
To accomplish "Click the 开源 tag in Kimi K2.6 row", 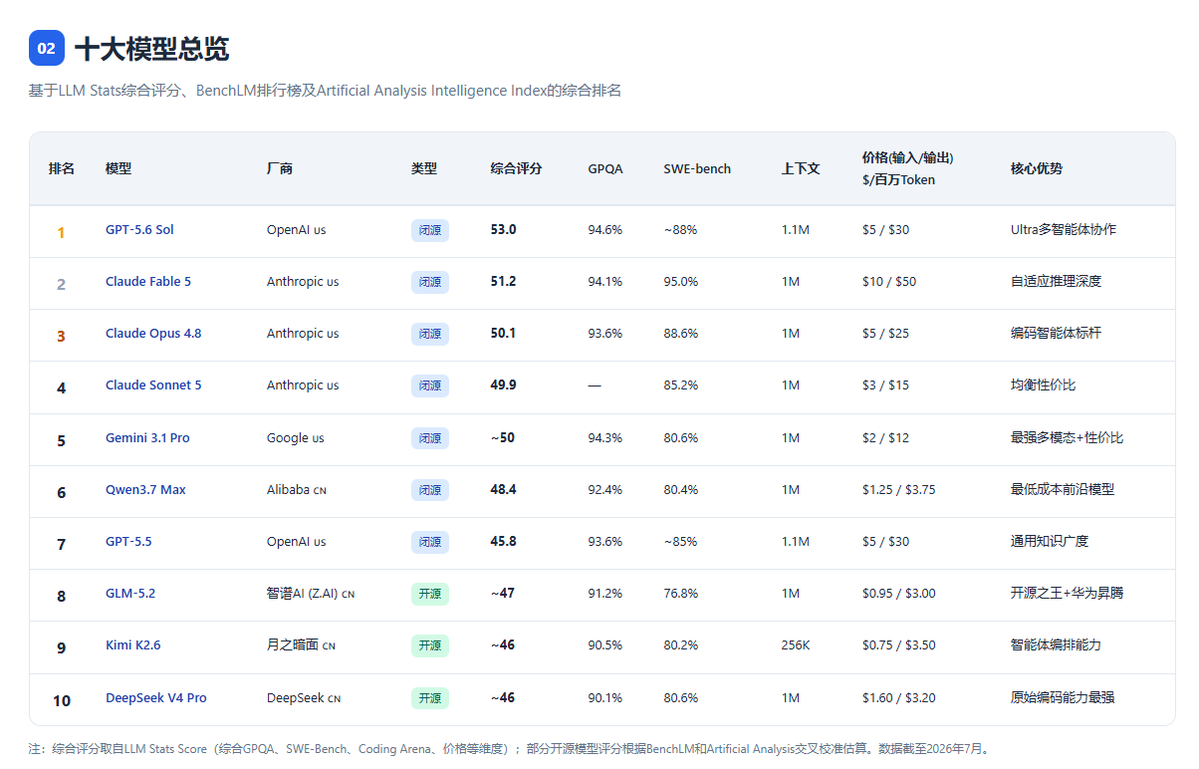I will tap(430, 646).
